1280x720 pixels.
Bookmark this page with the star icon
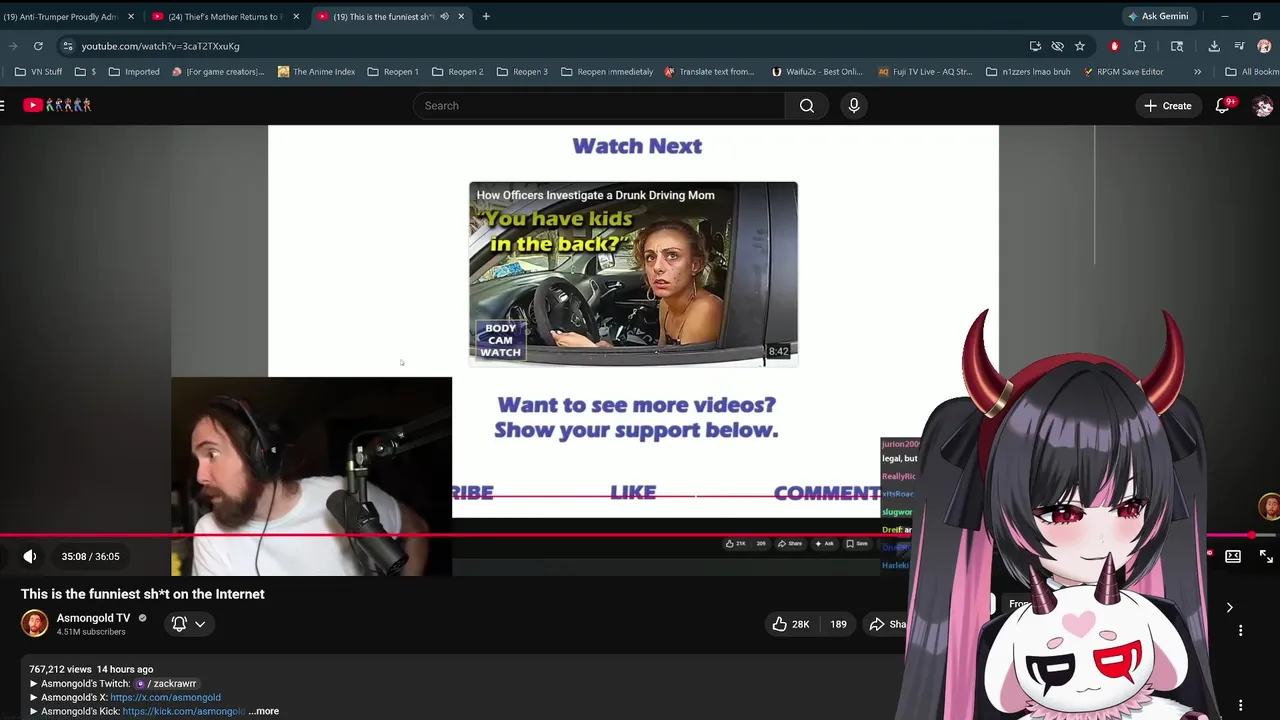point(1080,46)
